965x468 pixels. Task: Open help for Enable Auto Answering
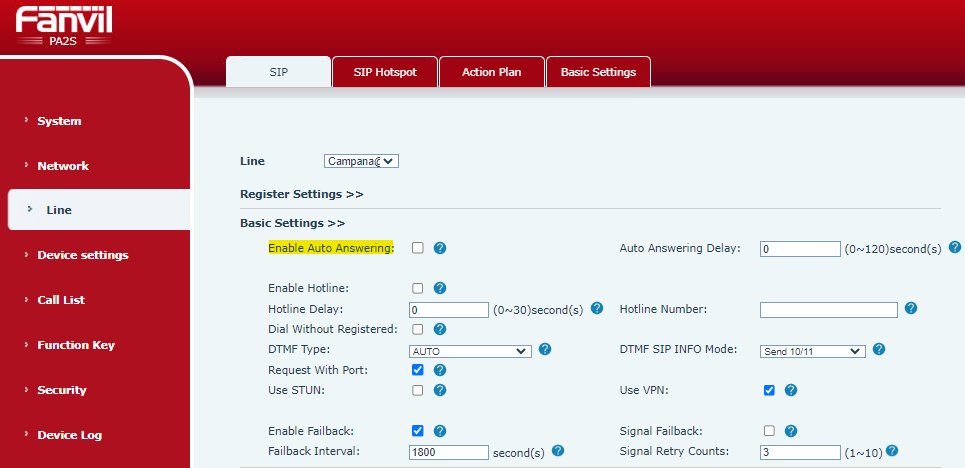click(x=439, y=248)
